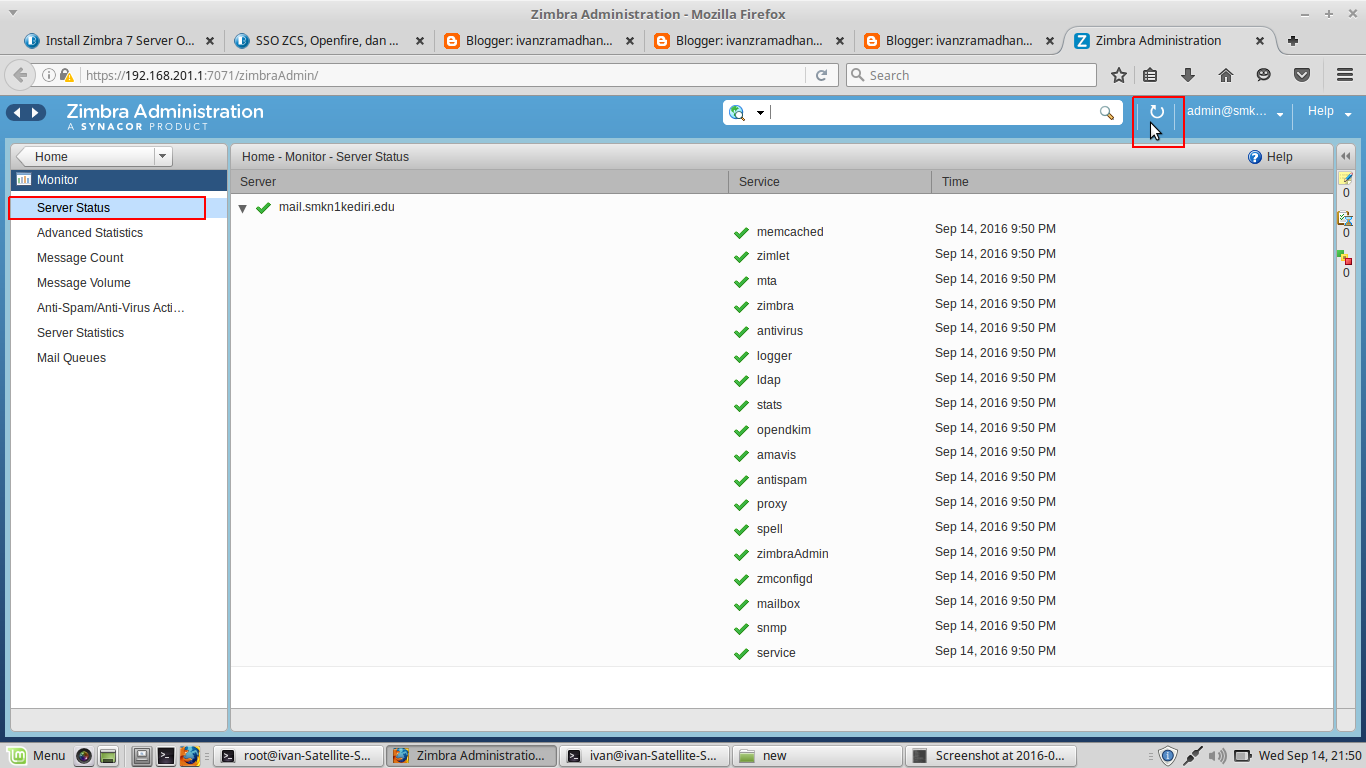Open Anti-Spam/Anti-Virus Activity in sidebar

pyautogui.click(x=110, y=308)
